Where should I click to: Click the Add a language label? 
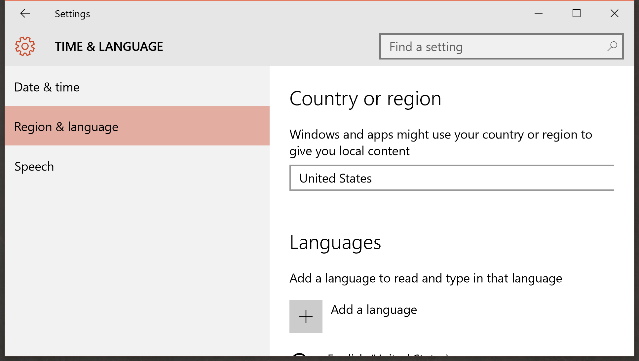pos(374,310)
